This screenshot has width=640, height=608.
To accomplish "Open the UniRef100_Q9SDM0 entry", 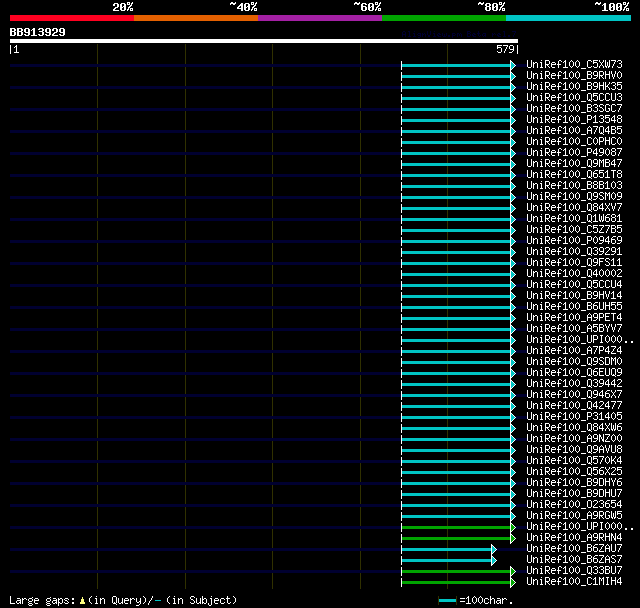I will point(574,362).
